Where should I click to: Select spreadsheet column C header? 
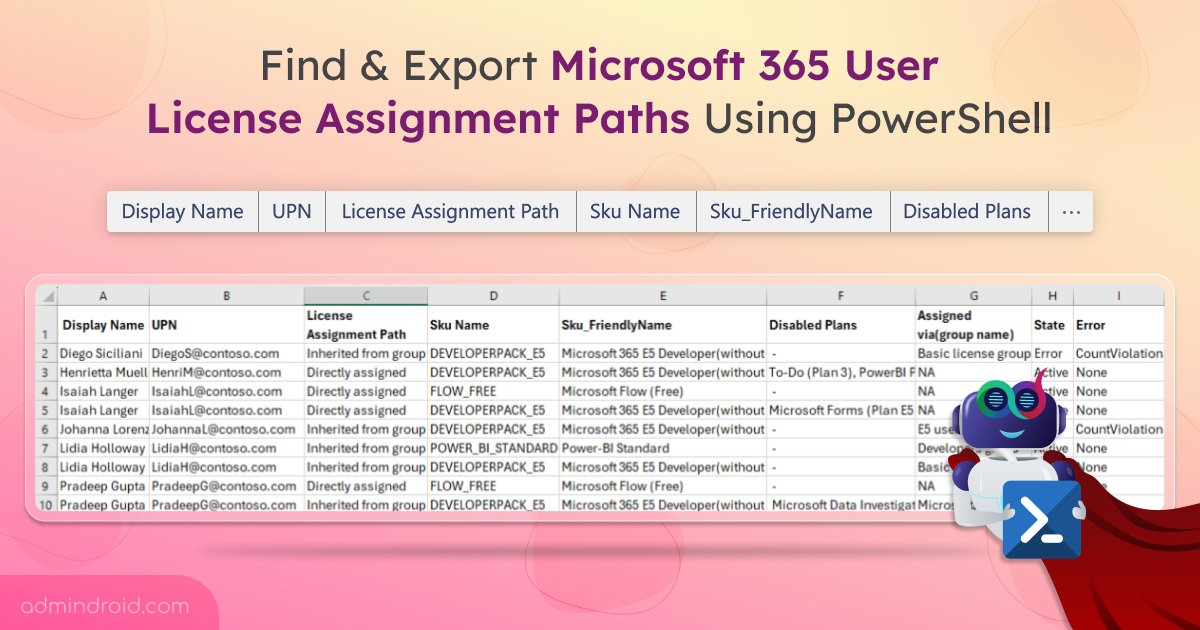366,295
